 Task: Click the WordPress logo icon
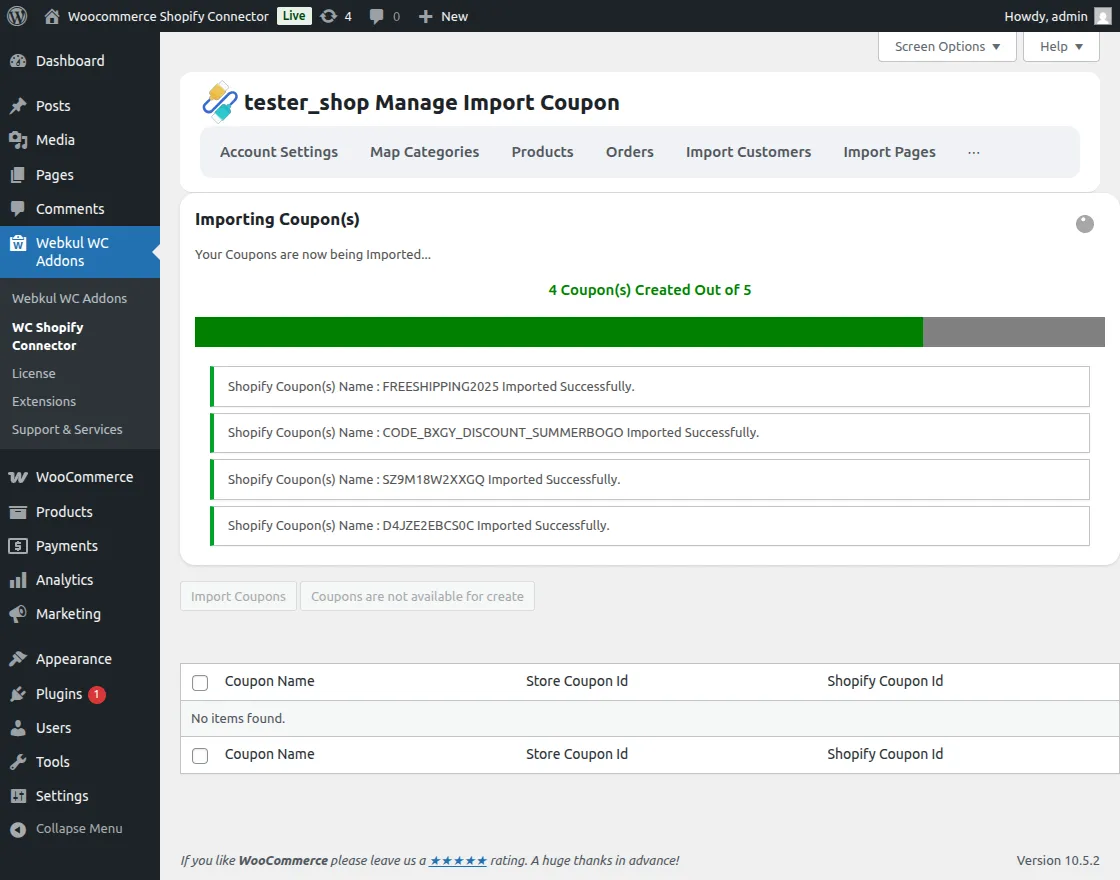pos(17,16)
